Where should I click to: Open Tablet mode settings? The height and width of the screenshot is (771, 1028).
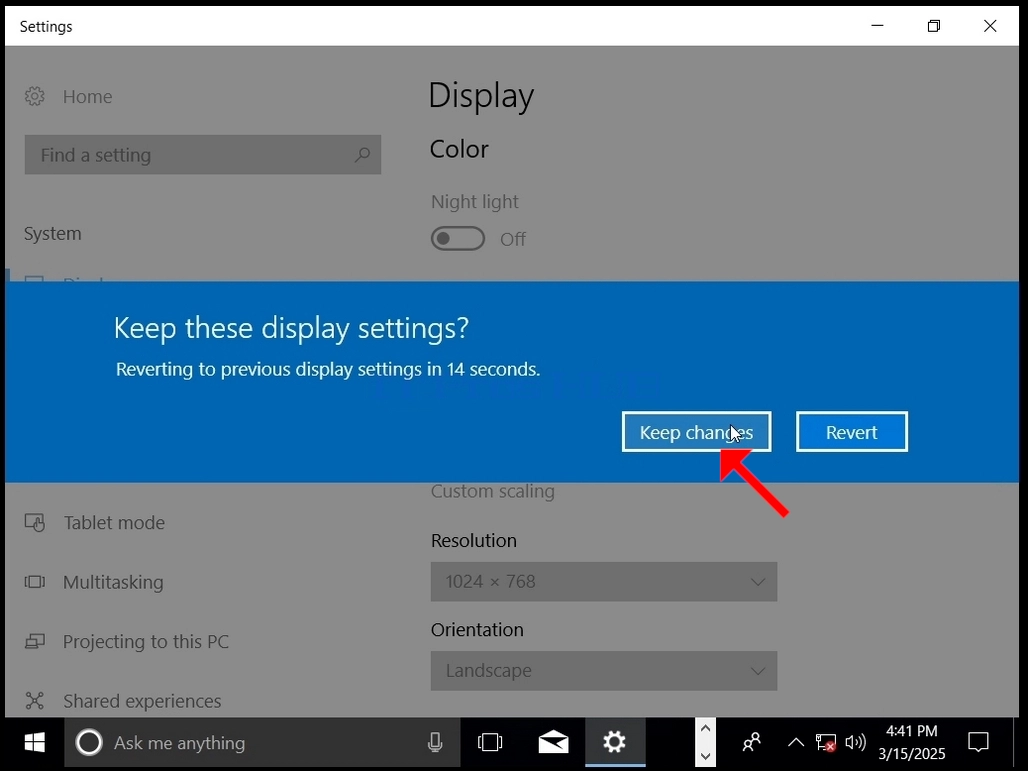click(x=114, y=523)
